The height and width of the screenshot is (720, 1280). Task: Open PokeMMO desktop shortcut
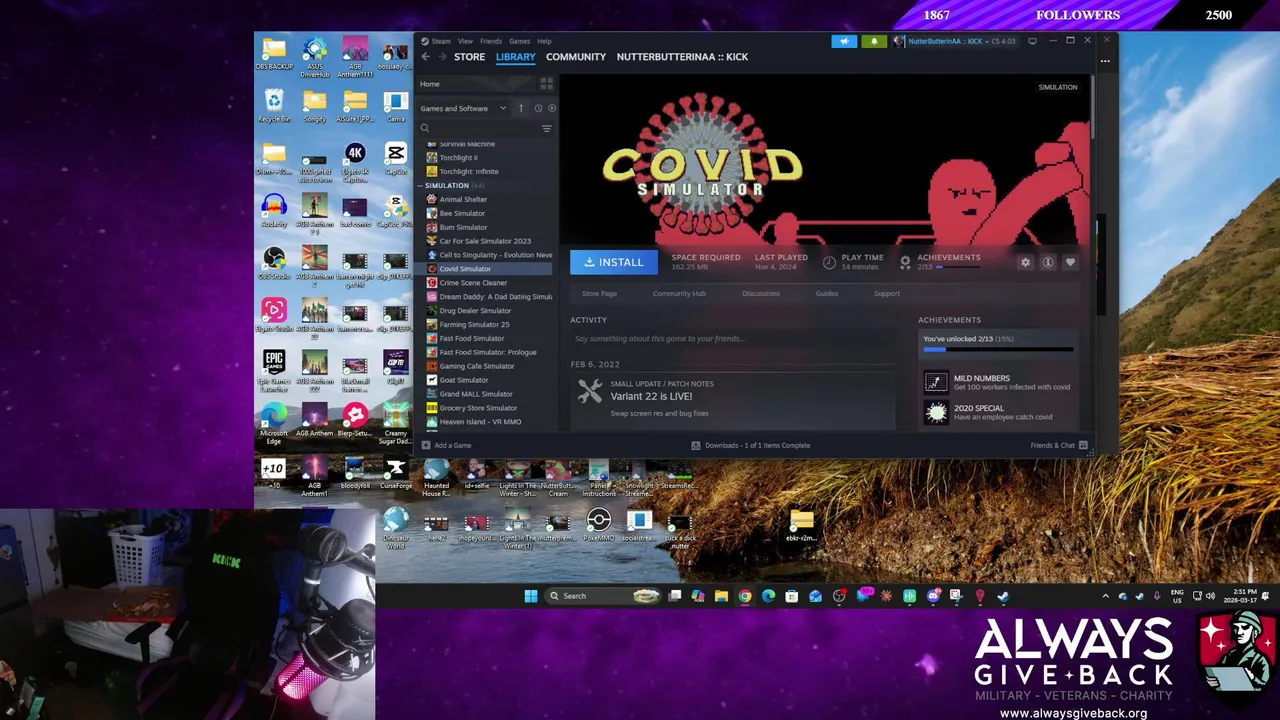click(x=599, y=525)
